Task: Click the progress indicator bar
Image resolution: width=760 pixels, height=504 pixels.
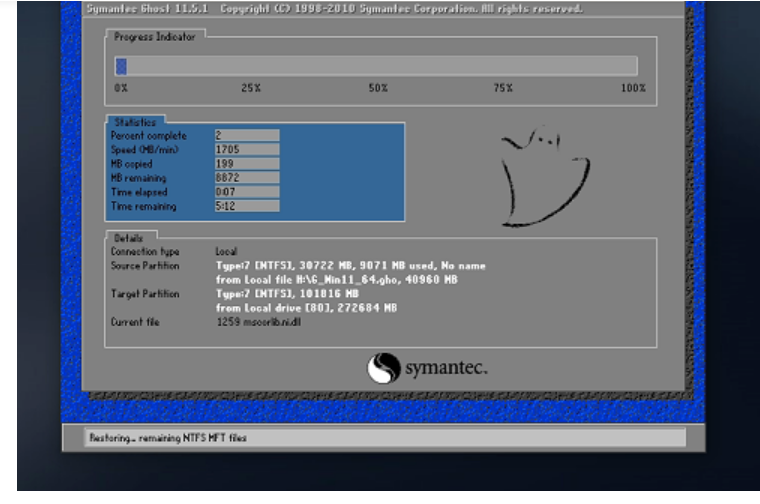Action: pyautogui.click(x=376, y=66)
